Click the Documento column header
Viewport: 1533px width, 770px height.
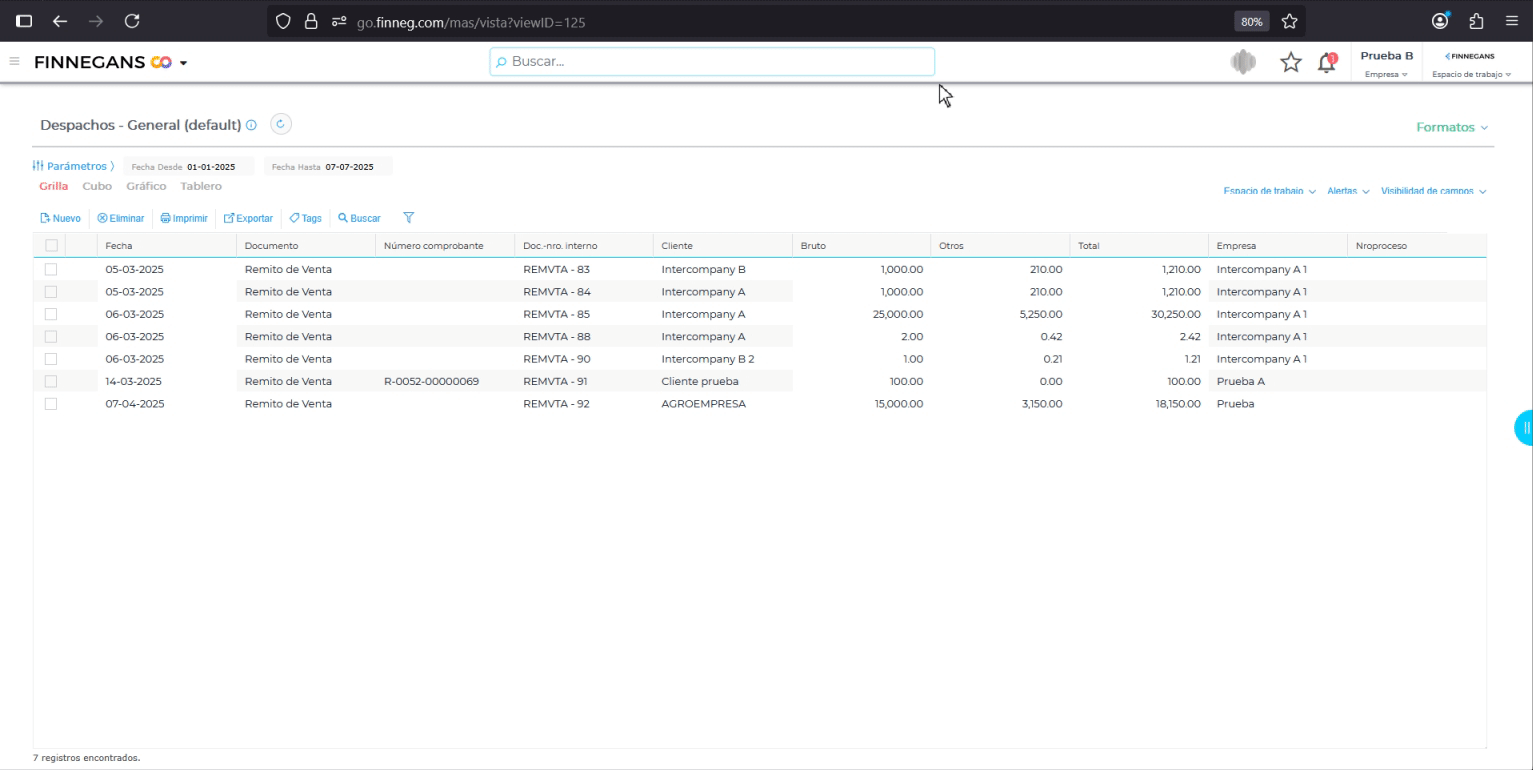tap(305, 246)
